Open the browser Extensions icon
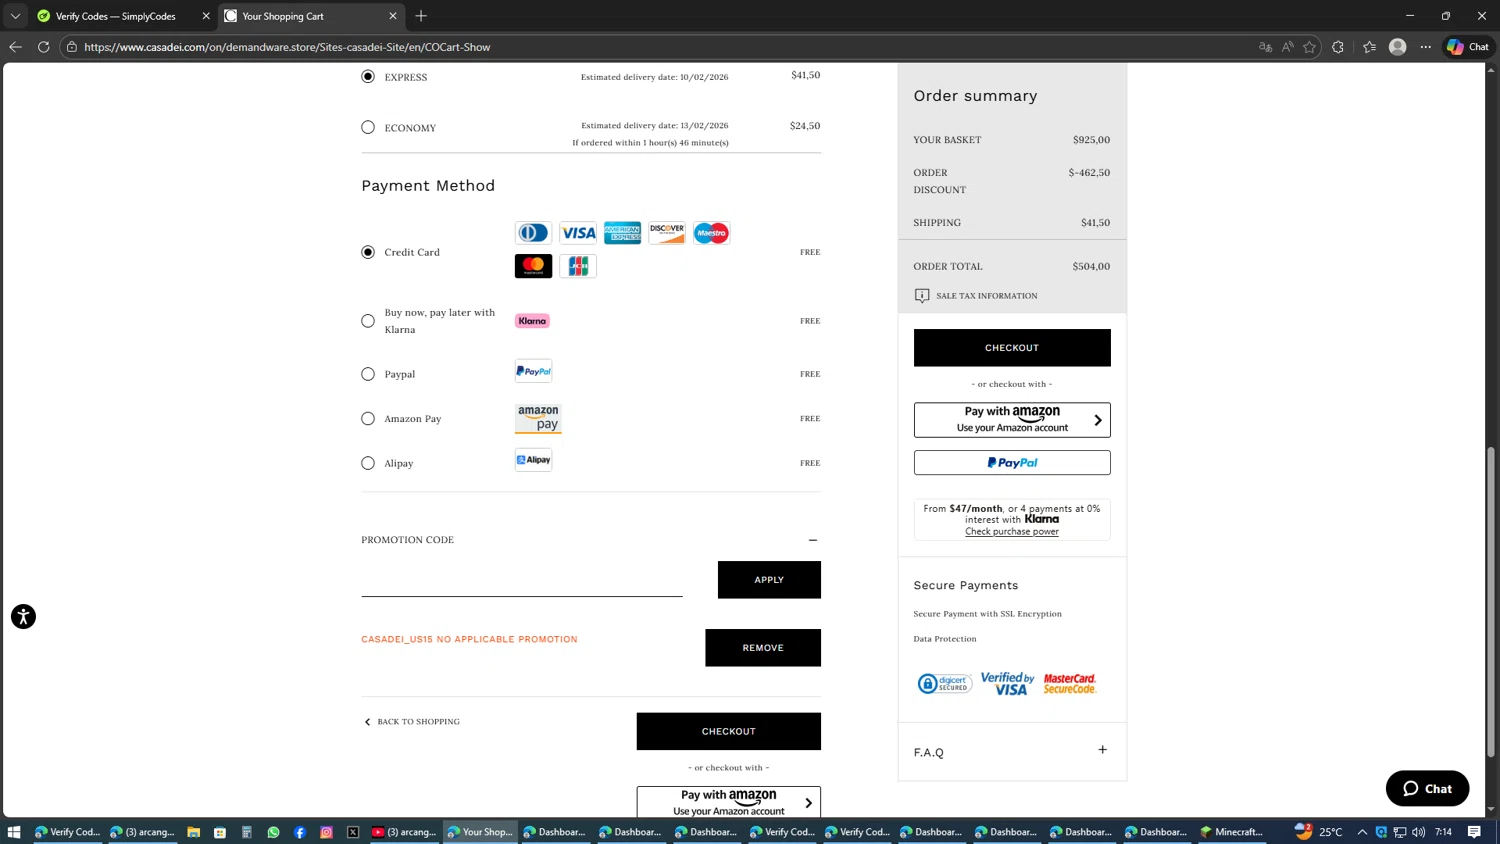 (x=1338, y=47)
